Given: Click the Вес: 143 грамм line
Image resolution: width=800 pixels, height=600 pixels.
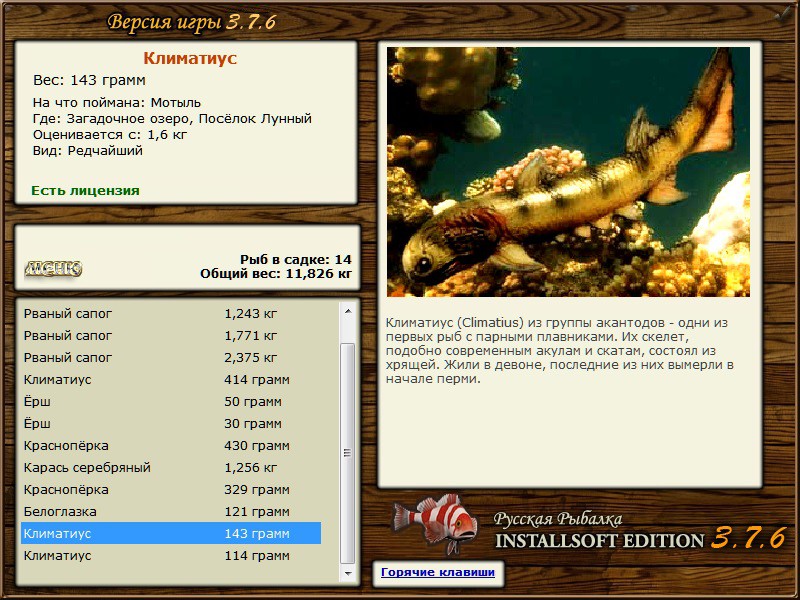Looking at the screenshot, I should point(89,80).
